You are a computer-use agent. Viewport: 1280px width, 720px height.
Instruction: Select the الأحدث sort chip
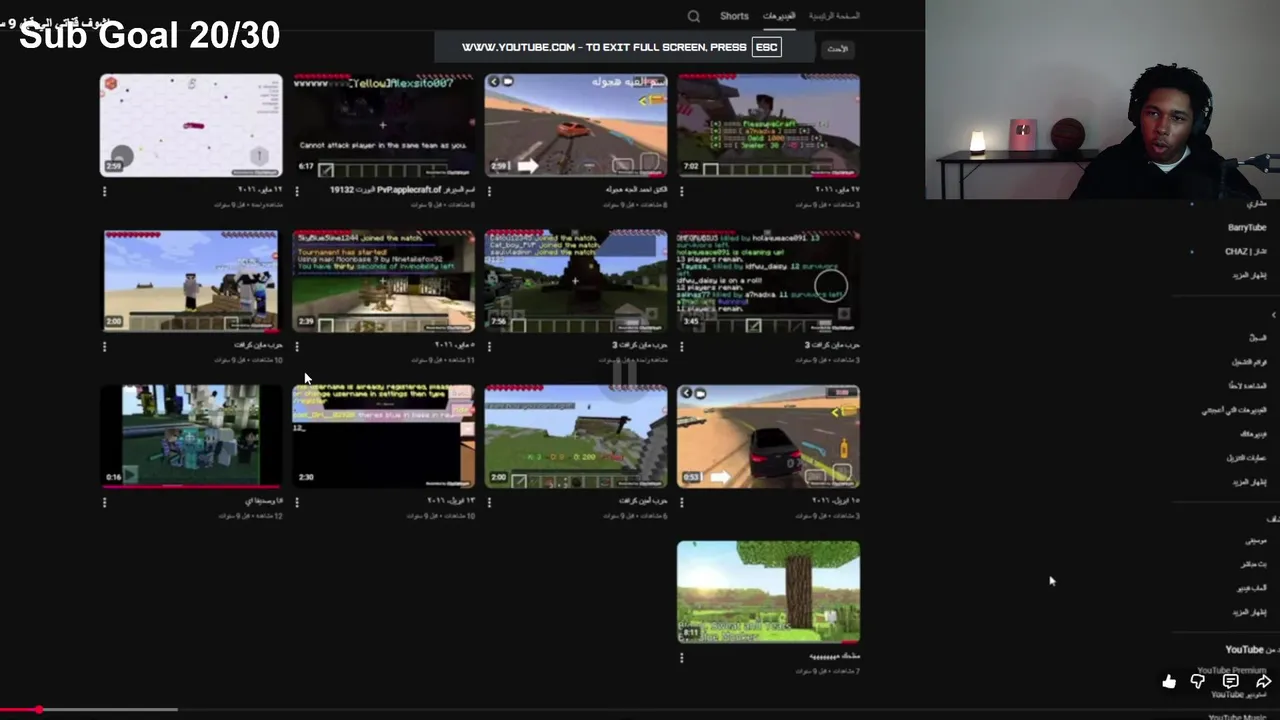click(x=838, y=49)
